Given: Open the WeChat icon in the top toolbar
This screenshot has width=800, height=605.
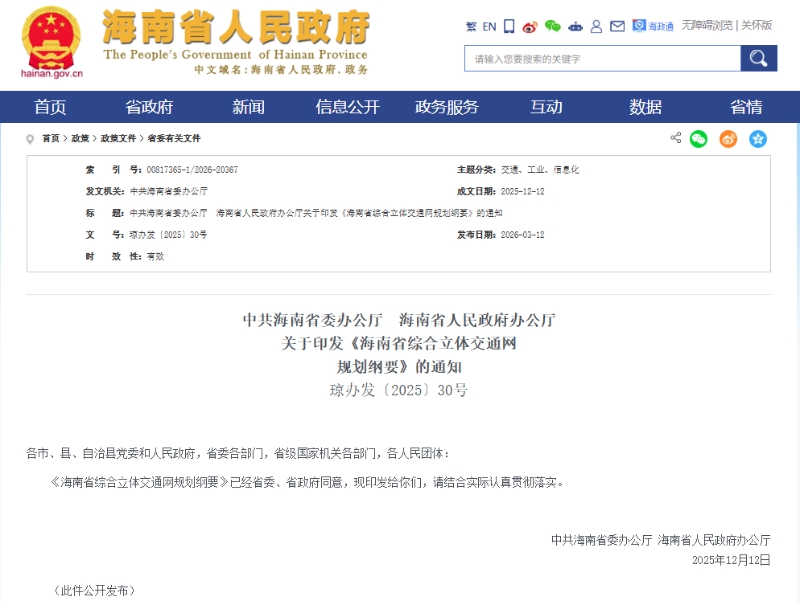Looking at the screenshot, I should pos(554,27).
